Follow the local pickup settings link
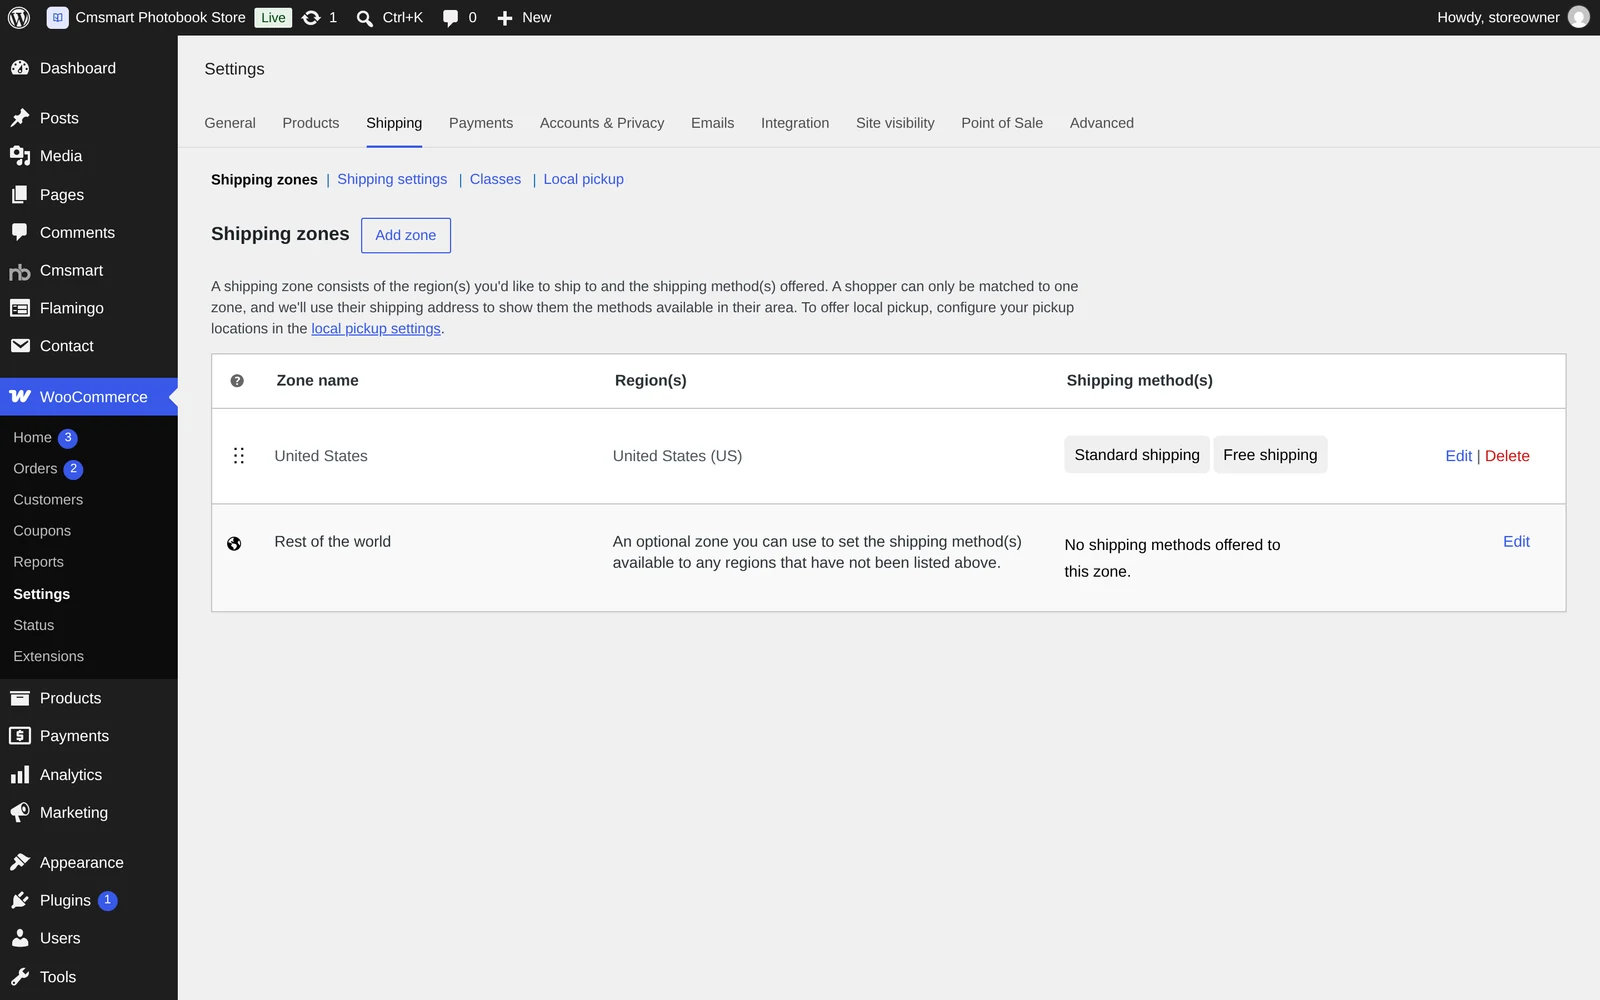 point(376,329)
